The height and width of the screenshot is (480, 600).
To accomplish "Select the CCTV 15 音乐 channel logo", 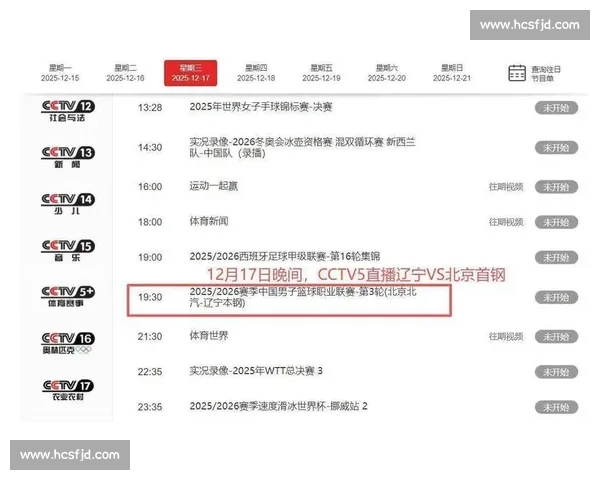I will click(68, 250).
